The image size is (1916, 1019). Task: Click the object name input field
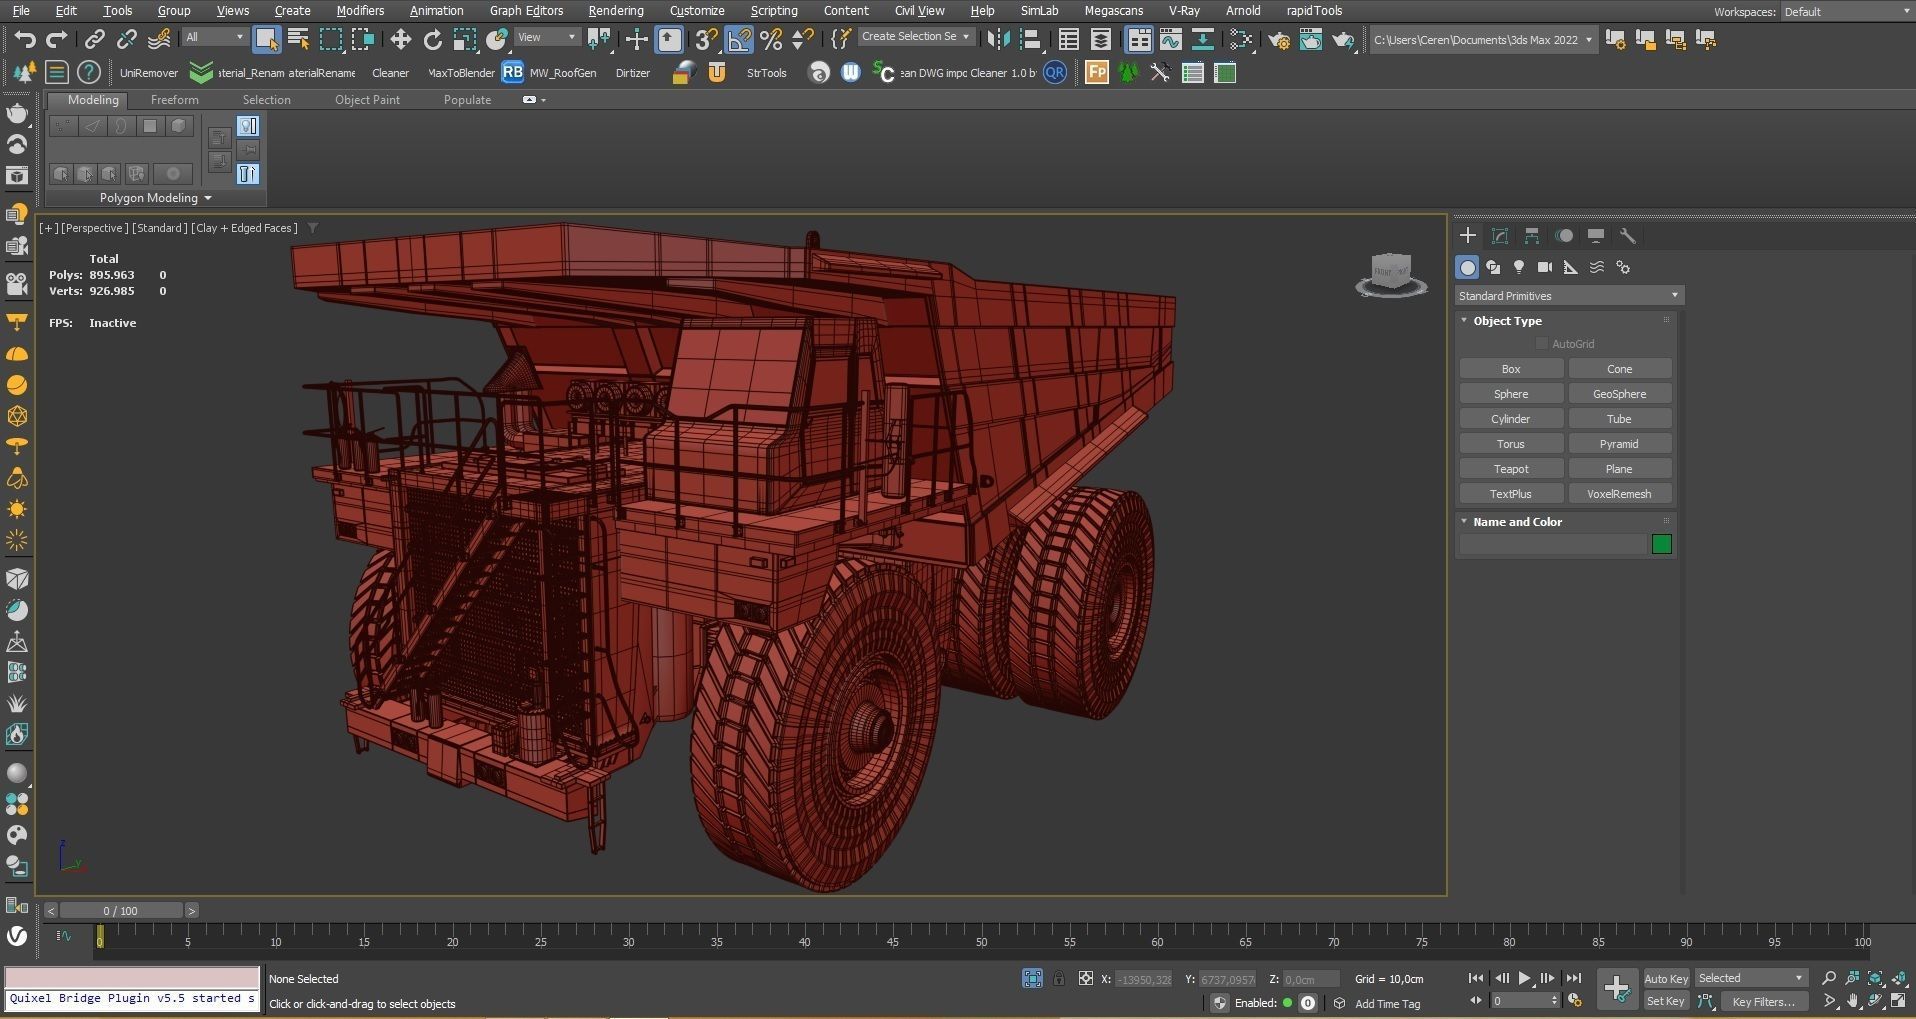1553,544
